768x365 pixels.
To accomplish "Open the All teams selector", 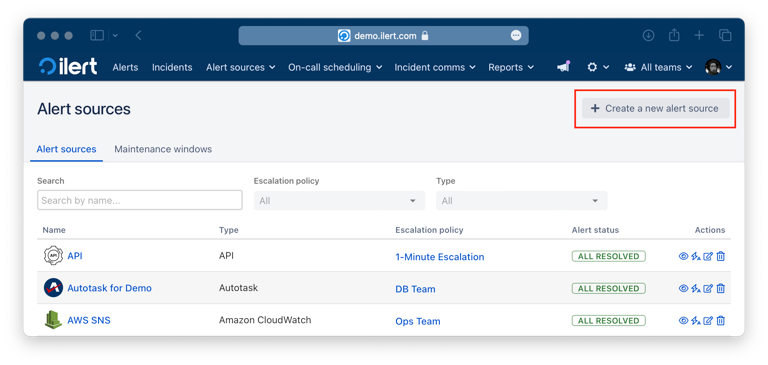I will [658, 68].
